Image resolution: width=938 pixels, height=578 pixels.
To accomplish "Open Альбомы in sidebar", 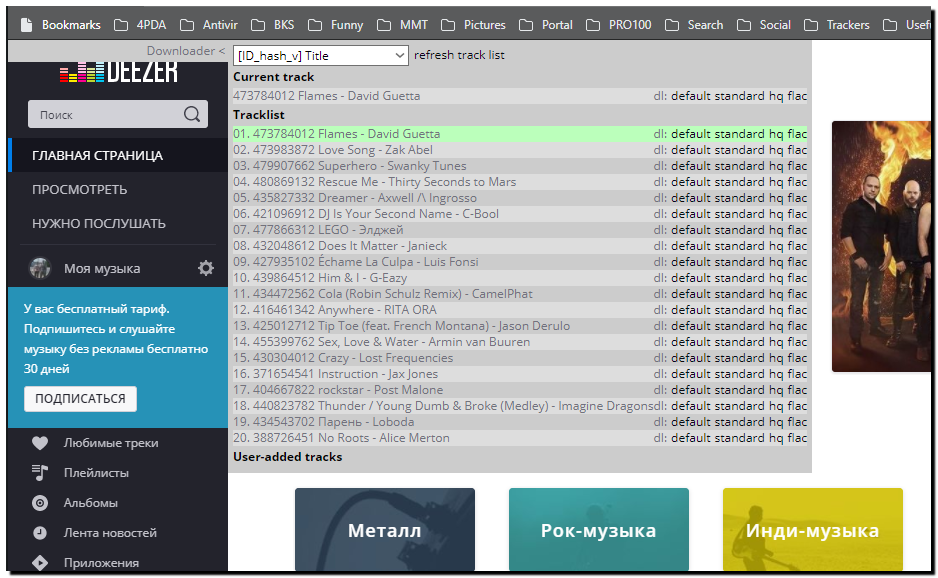I will click(x=91, y=503).
